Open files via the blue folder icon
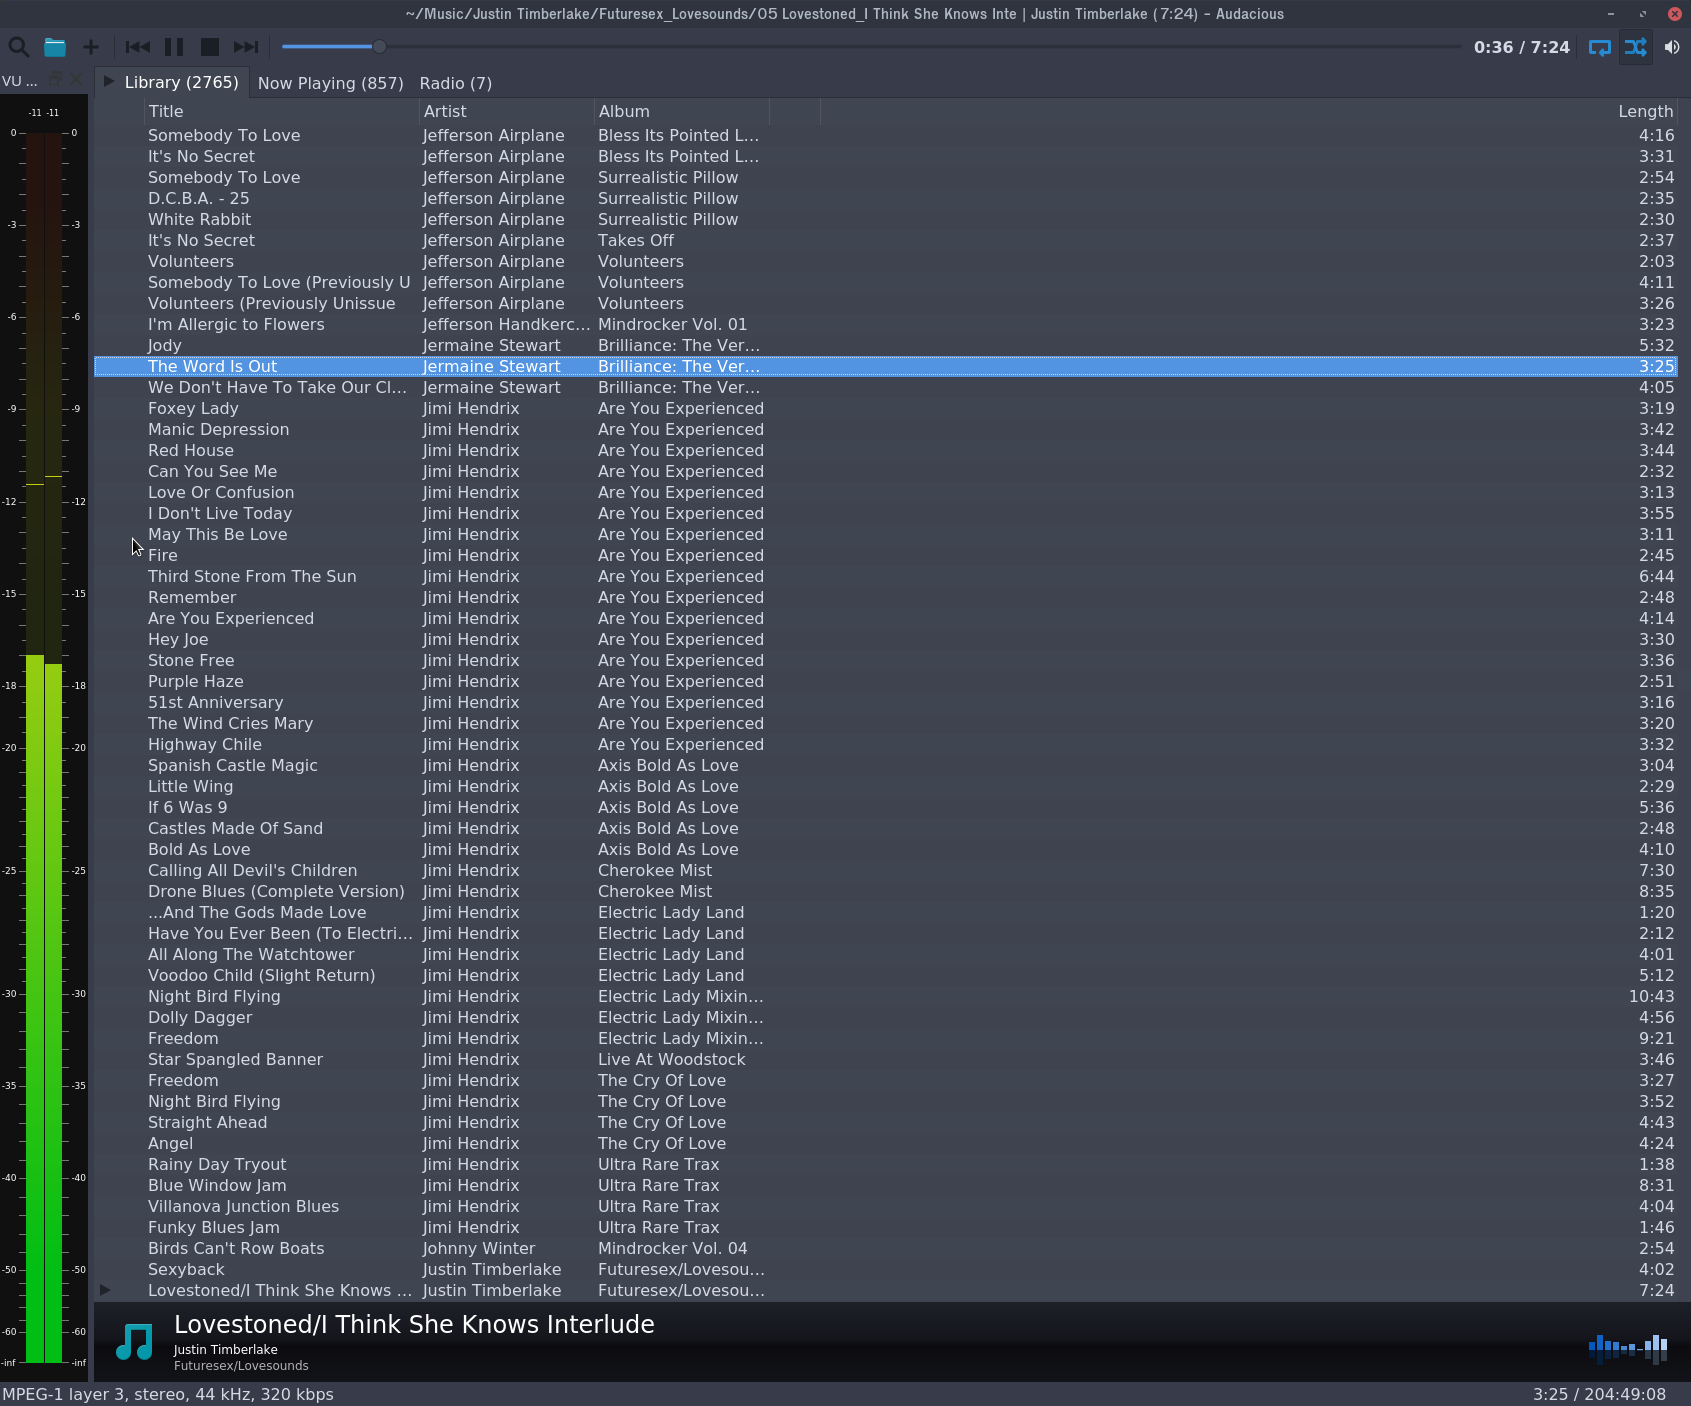This screenshot has height=1406, width=1691. pyautogui.click(x=55, y=47)
